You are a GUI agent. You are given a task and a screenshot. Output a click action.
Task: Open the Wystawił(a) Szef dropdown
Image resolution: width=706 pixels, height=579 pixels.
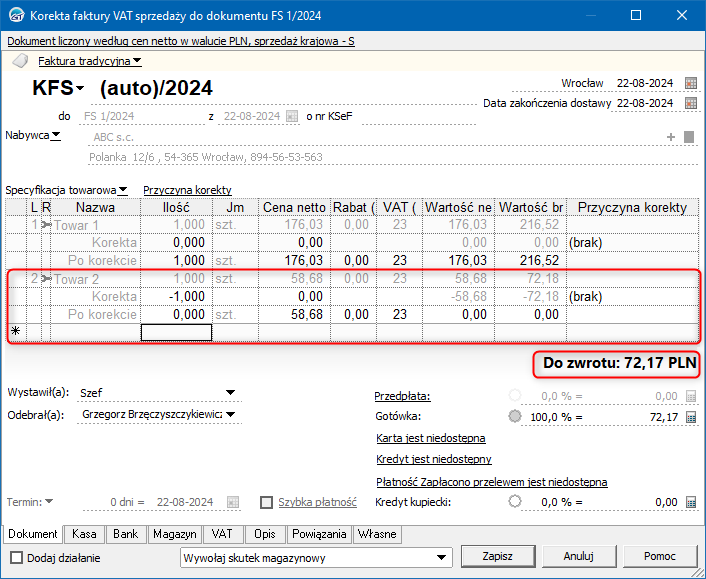[x=231, y=393]
